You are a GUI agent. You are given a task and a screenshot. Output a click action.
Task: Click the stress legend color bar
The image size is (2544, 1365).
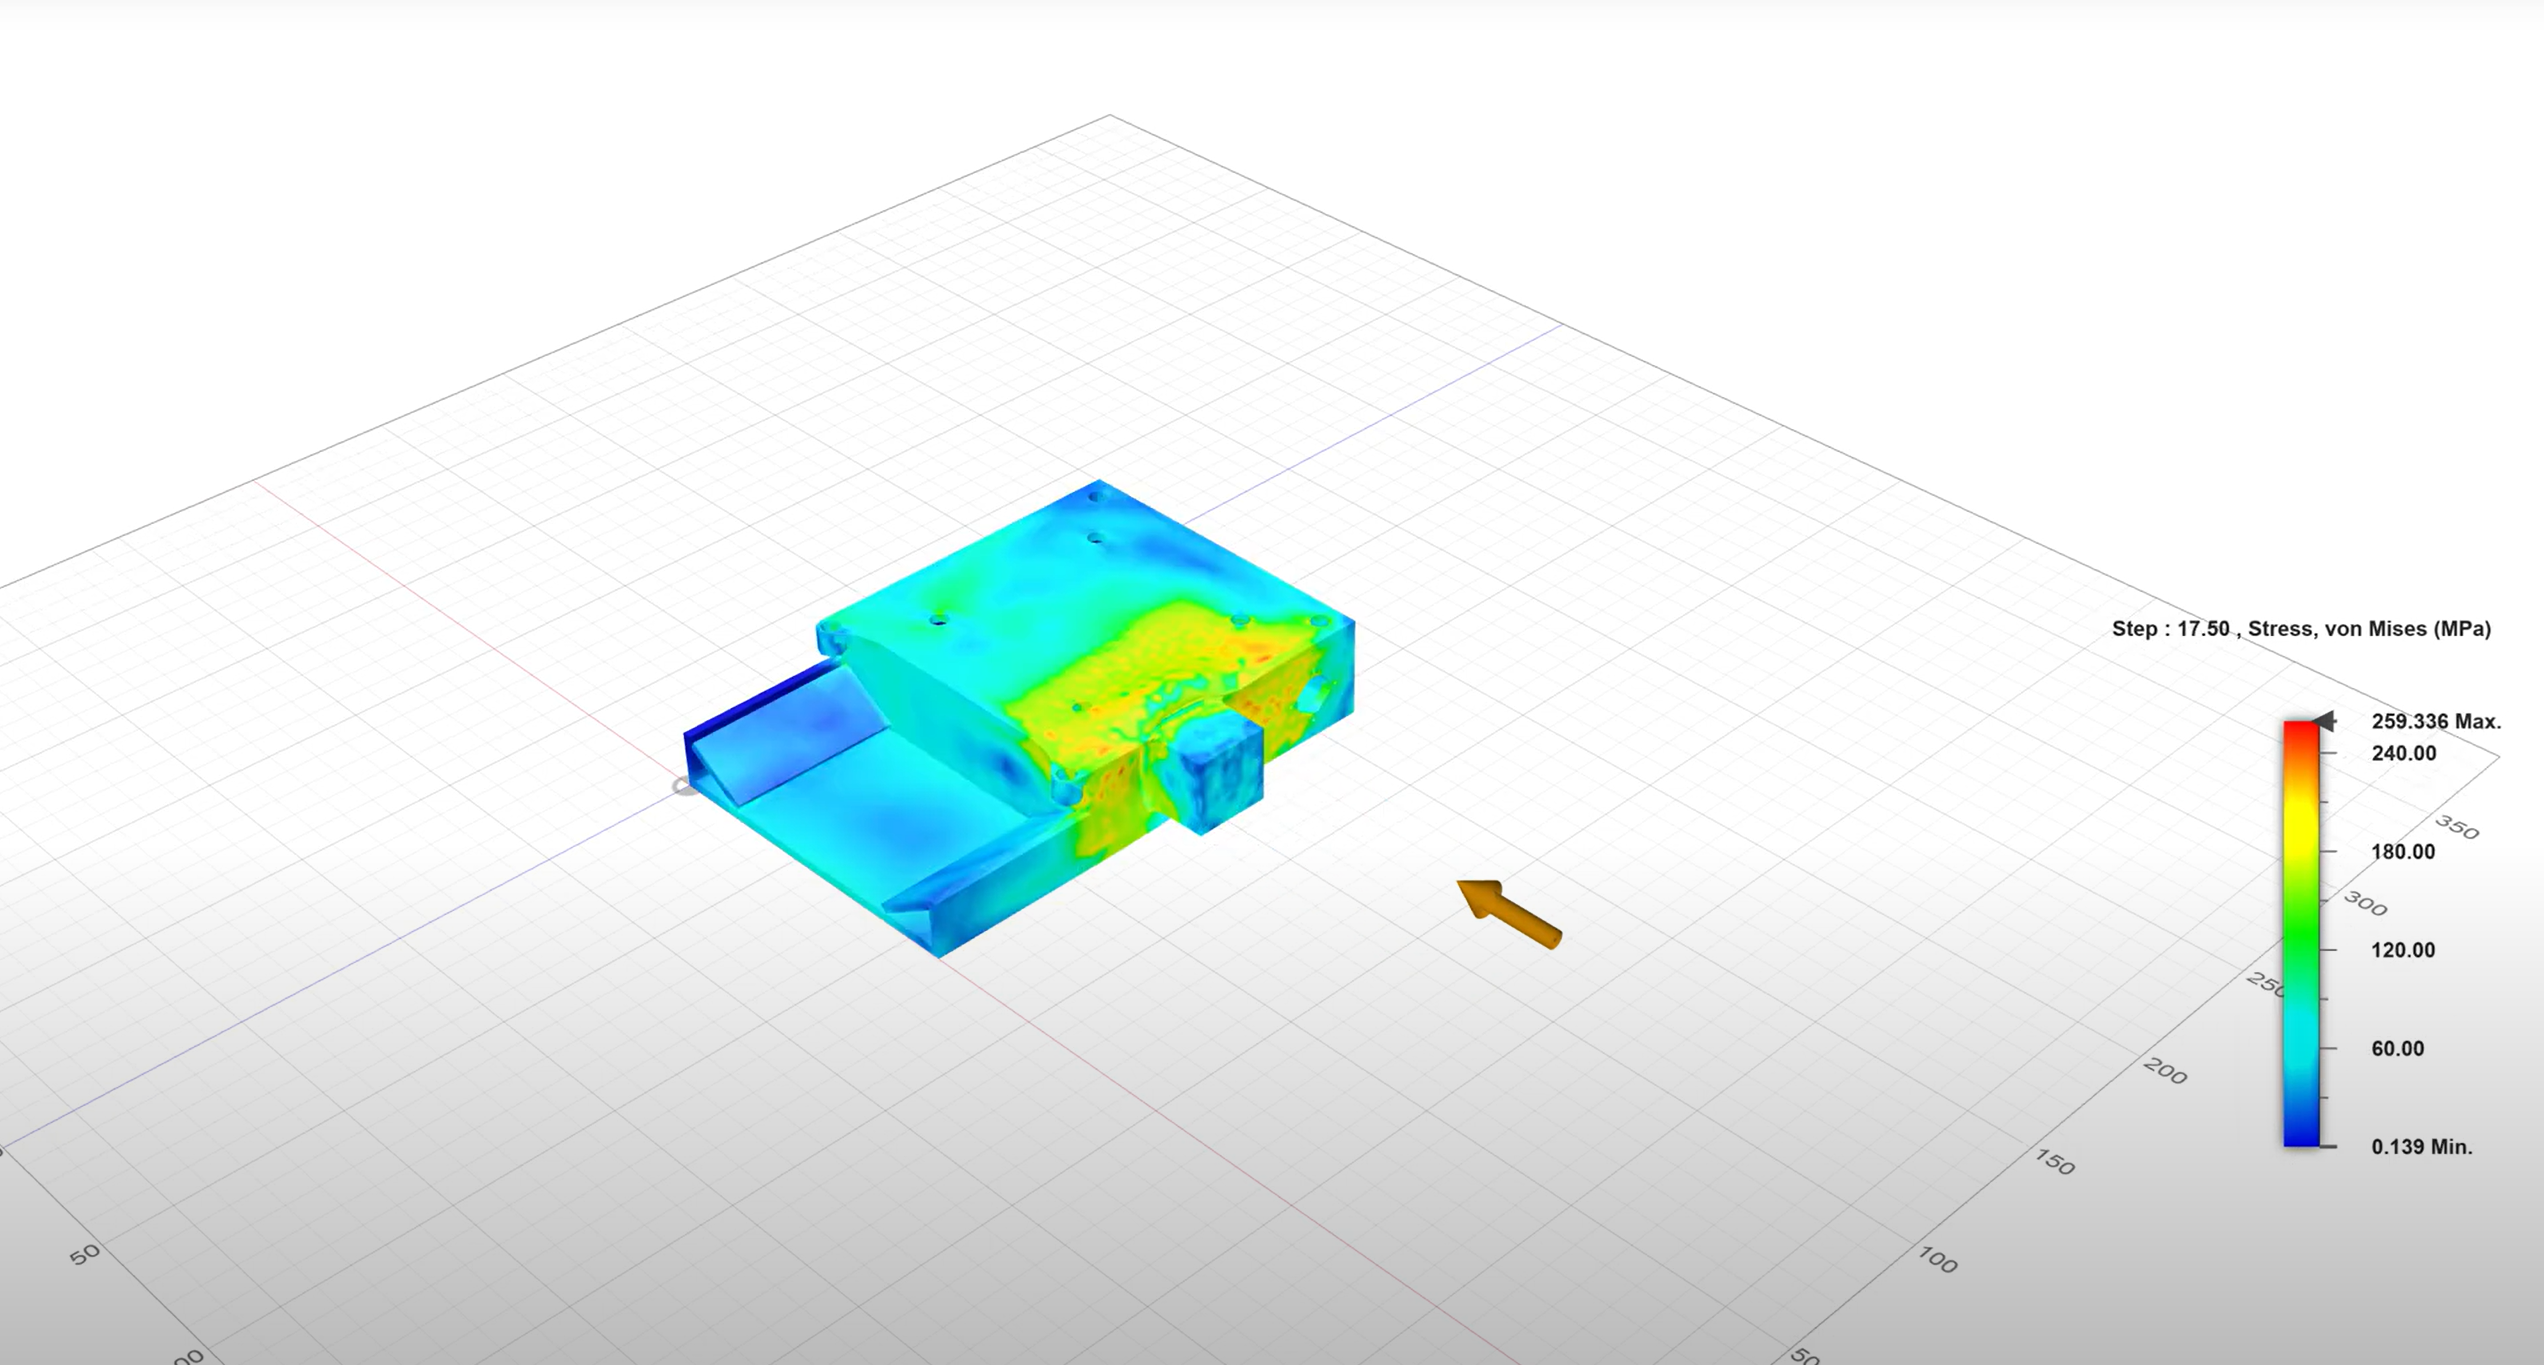tap(2301, 934)
